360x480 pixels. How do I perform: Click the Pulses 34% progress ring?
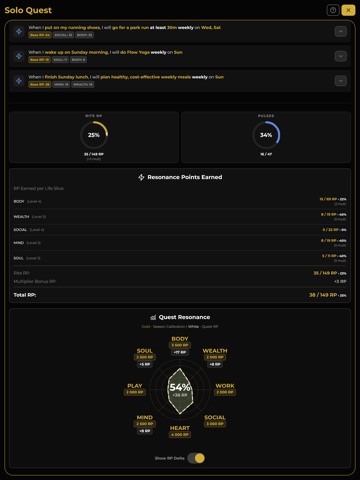pyautogui.click(x=266, y=135)
